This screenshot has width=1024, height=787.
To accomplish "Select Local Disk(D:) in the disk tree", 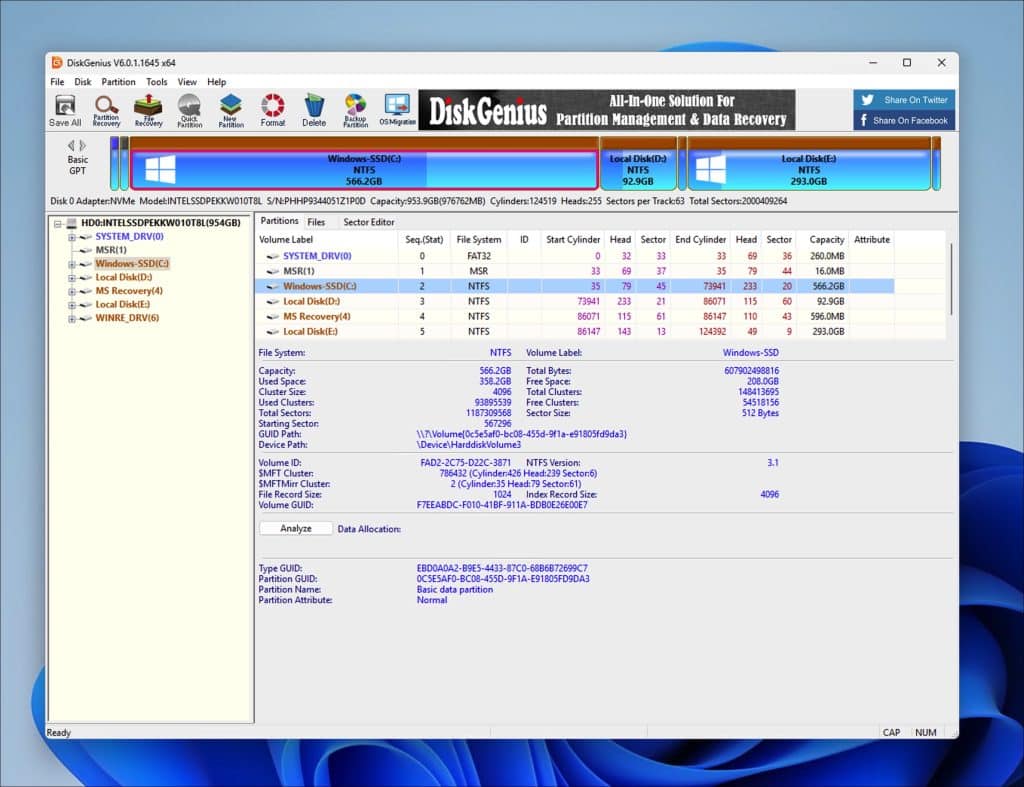I will point(123,278).
